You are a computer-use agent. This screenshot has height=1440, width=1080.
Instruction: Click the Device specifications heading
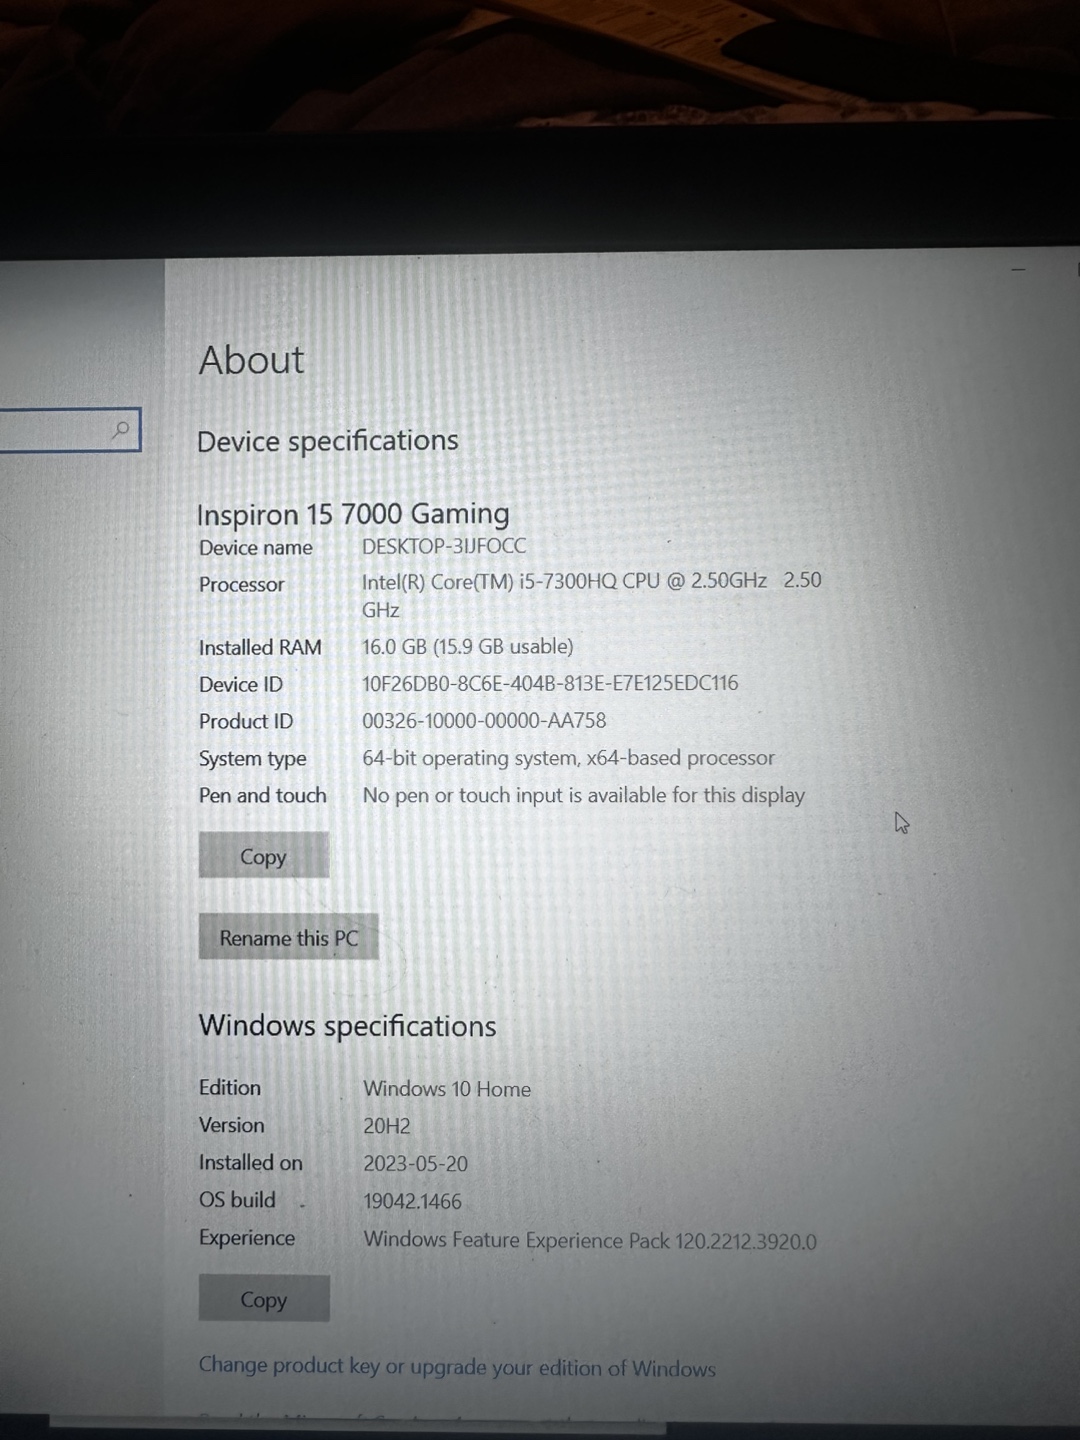328,441
